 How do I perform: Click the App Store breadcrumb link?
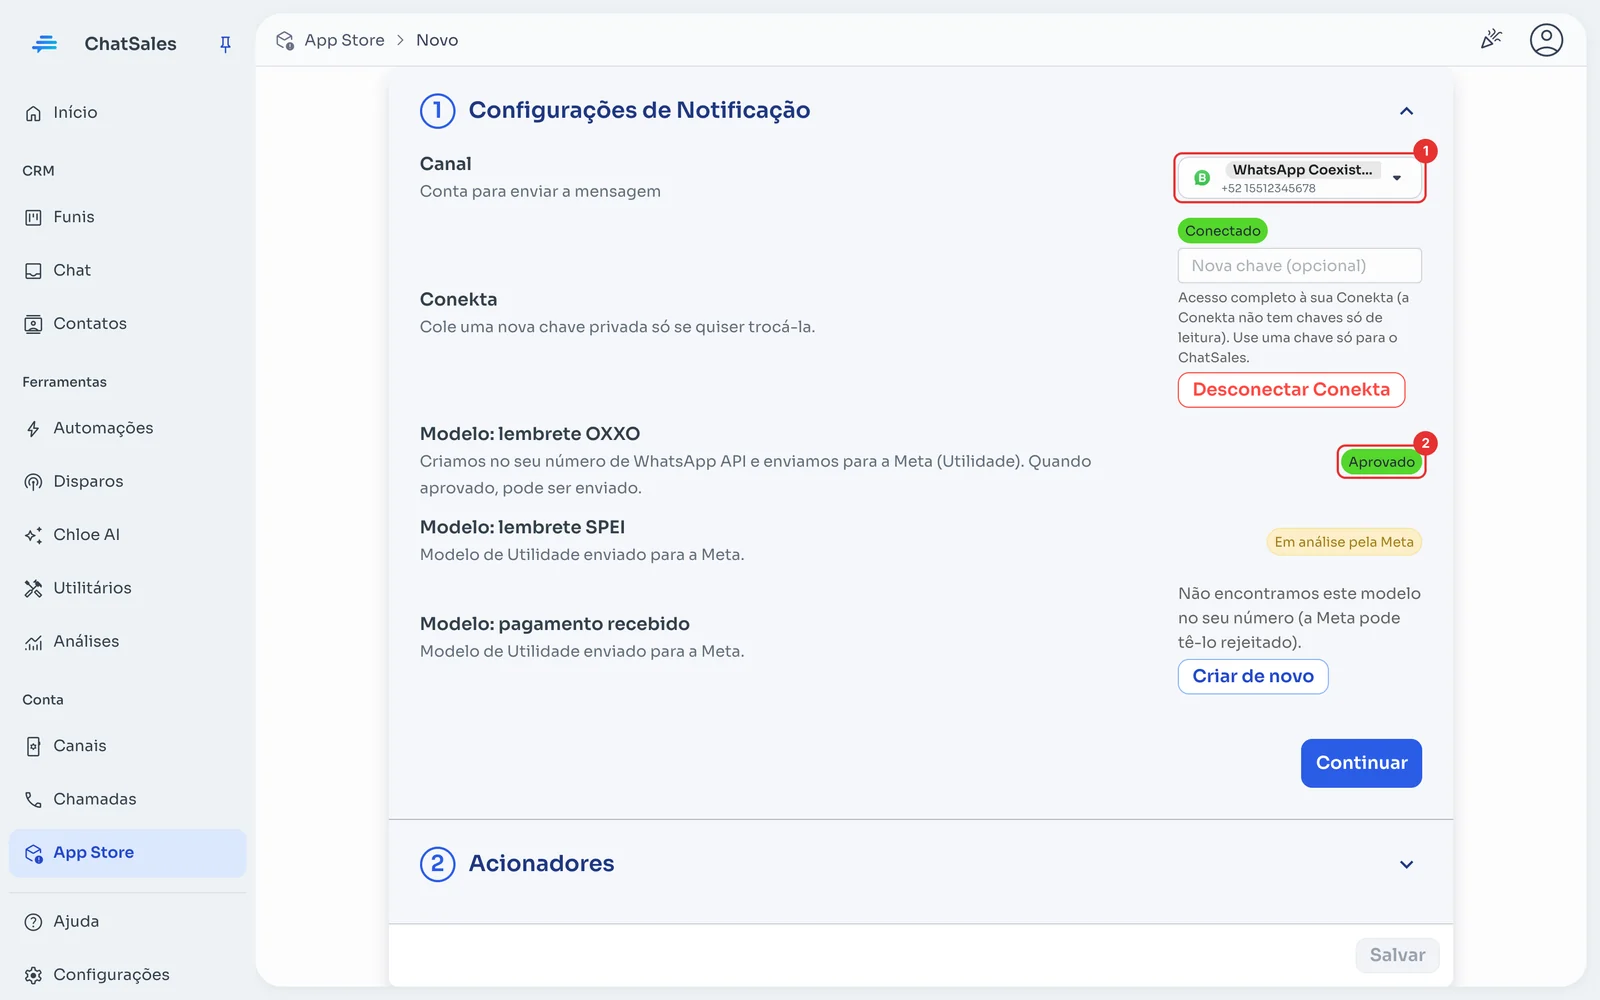click(344, 40)
